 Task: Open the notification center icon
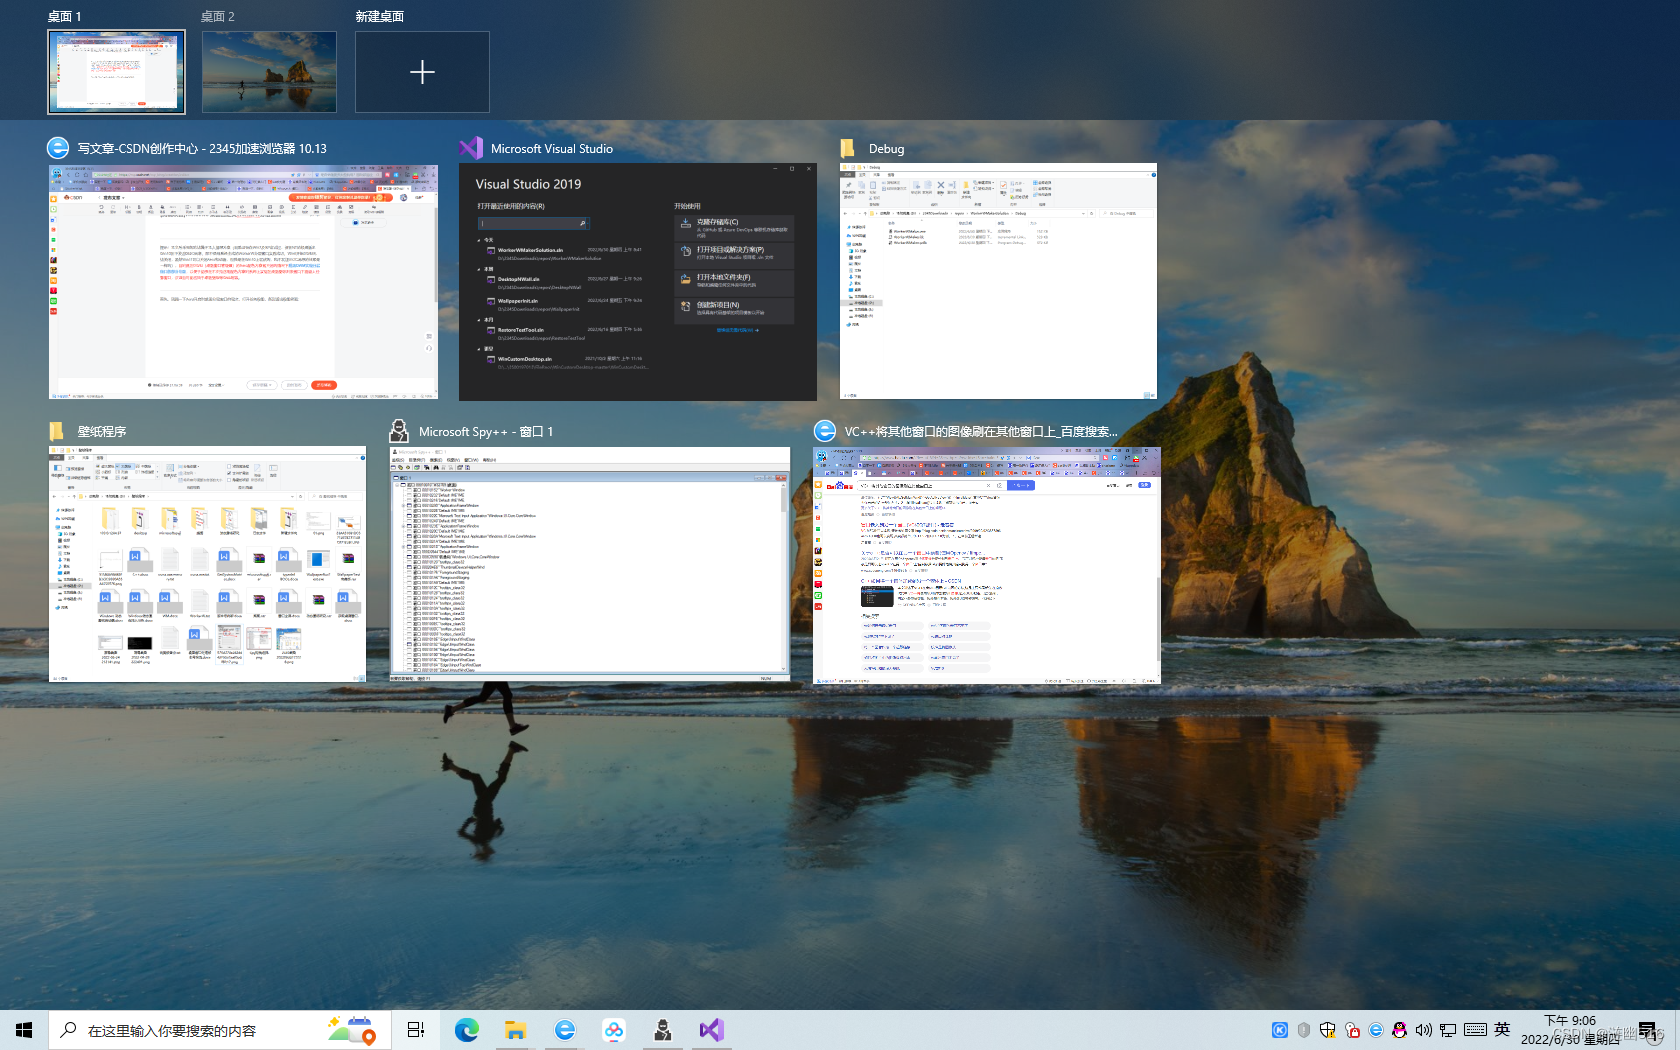[1649, 1030]
